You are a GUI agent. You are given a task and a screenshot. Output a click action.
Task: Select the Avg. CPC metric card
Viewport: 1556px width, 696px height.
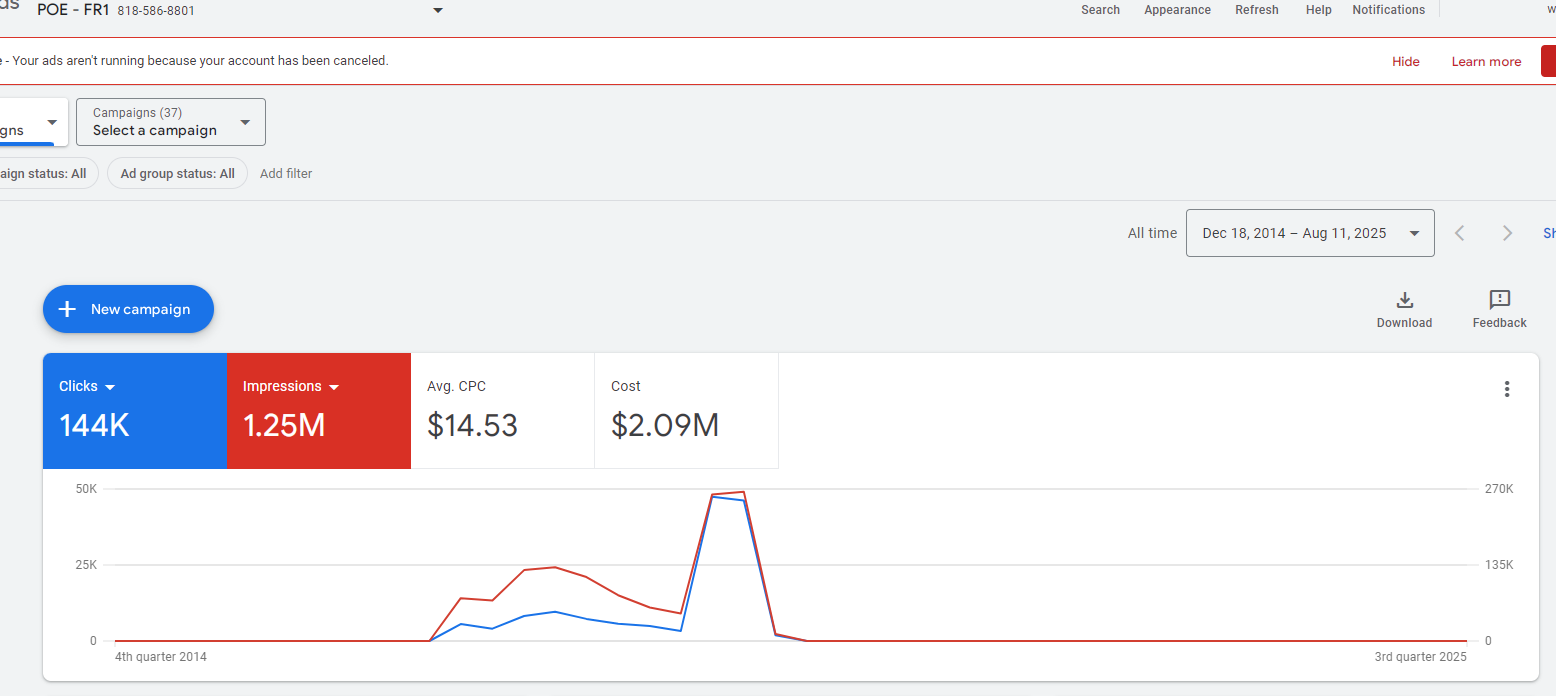point(503,411)
